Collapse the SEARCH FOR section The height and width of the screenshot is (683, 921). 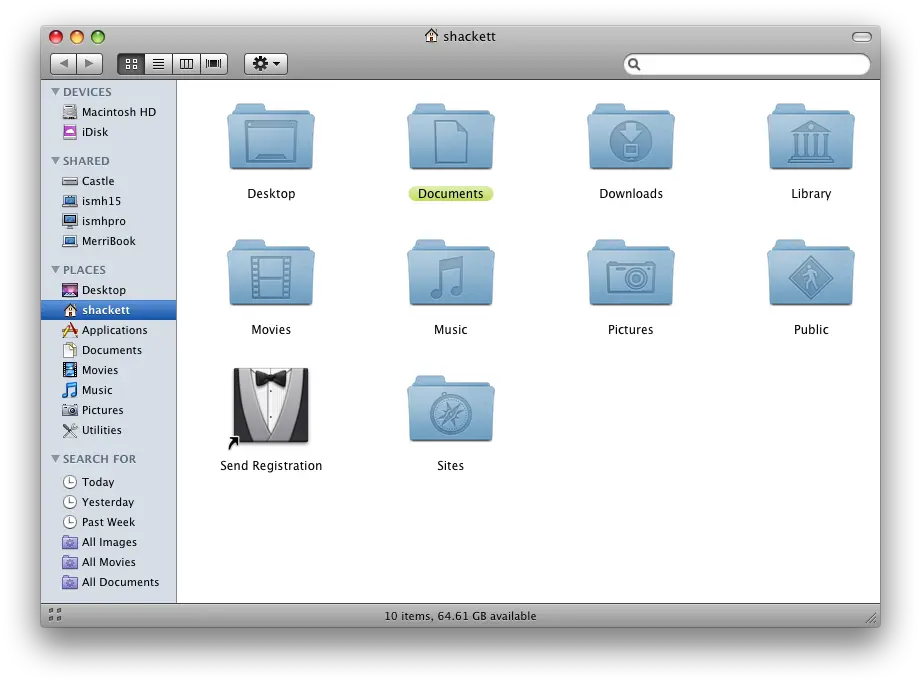[55, 459]
